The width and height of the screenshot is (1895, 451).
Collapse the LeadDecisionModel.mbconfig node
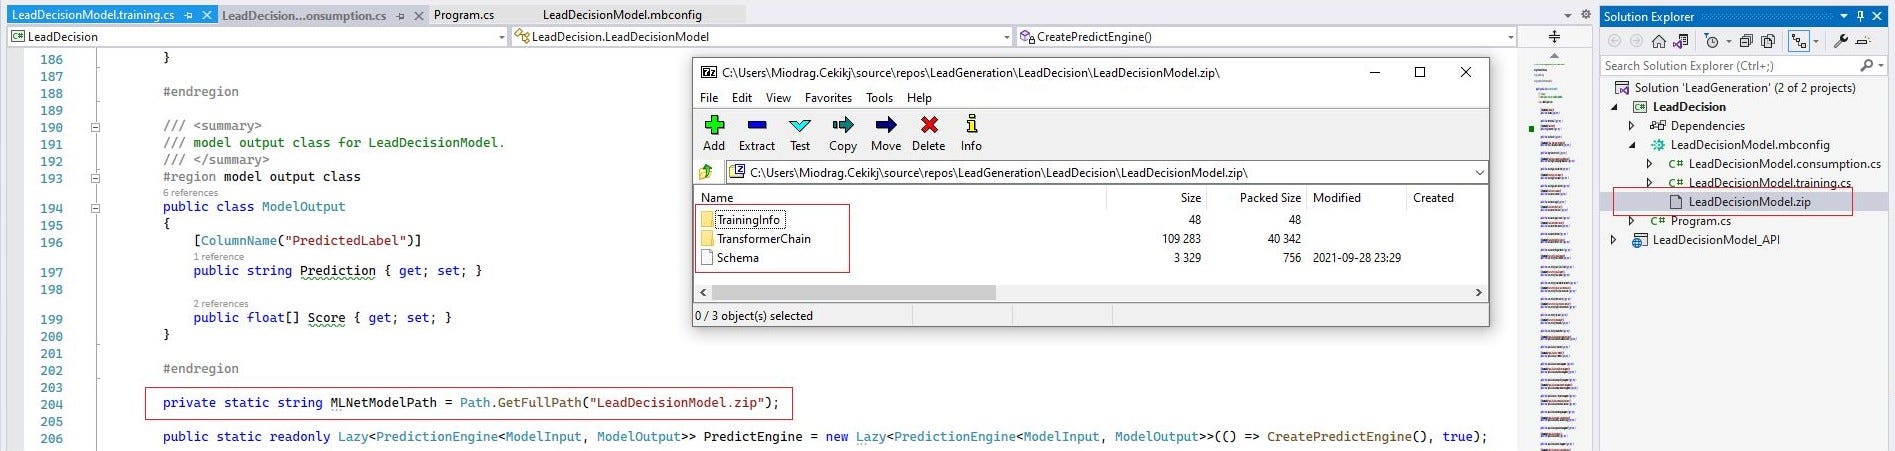point(1632,145)
